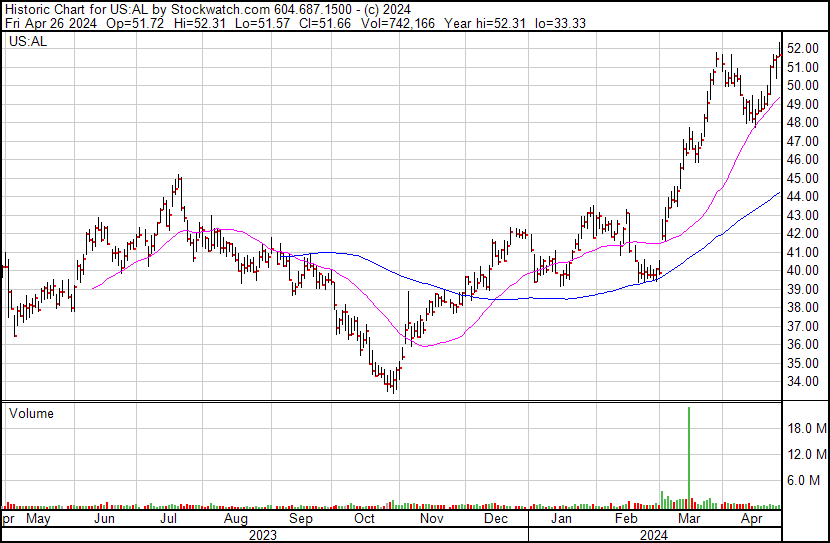This screenshot has height=543, width=830.
Task: Click the Volume panel label
Action: [x=31, y=413]
